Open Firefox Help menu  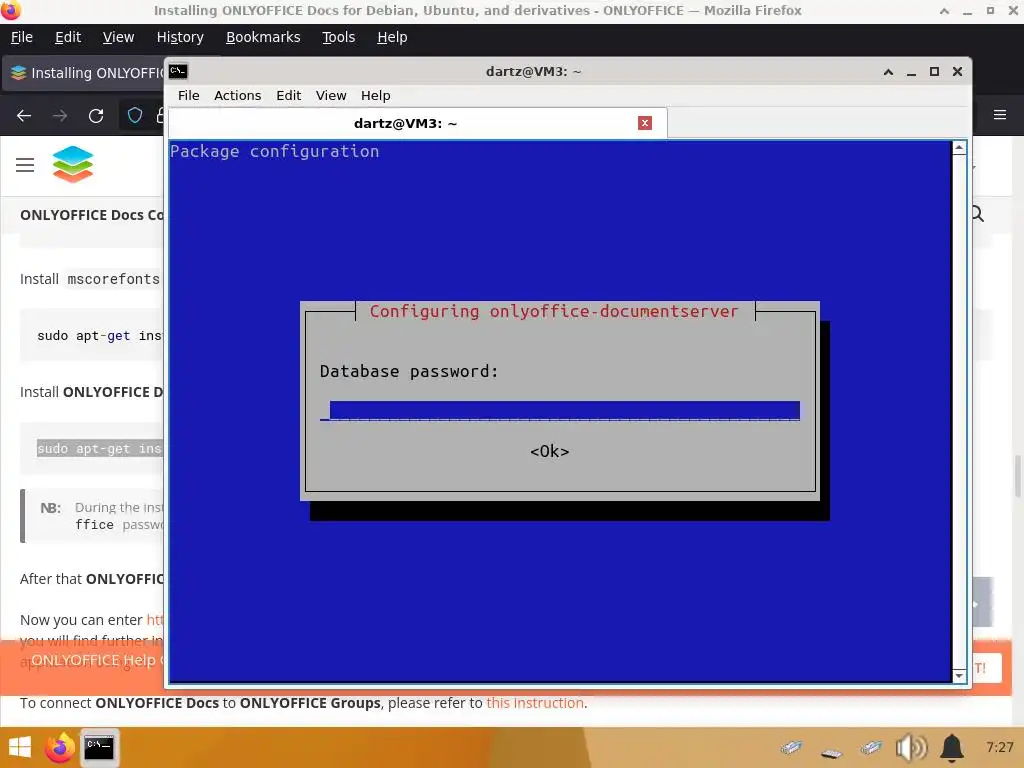pyautogui.click(x=392, y=37)
